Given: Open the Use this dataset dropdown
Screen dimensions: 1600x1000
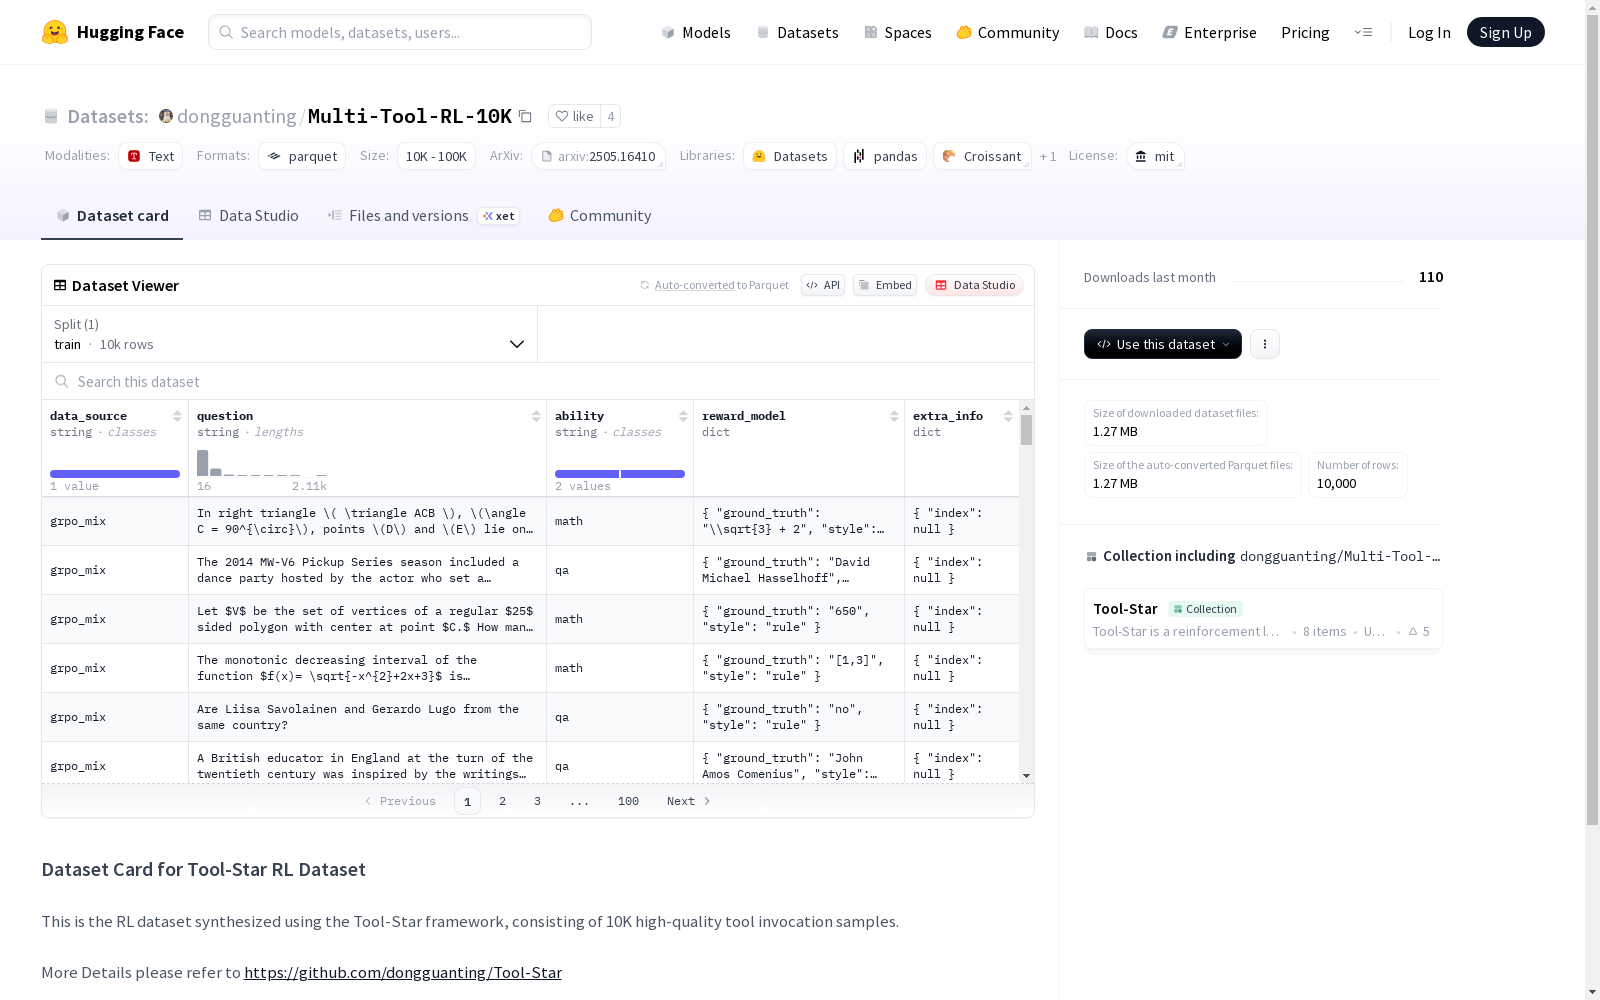Looking at the screenshot, I should 1163,344.
